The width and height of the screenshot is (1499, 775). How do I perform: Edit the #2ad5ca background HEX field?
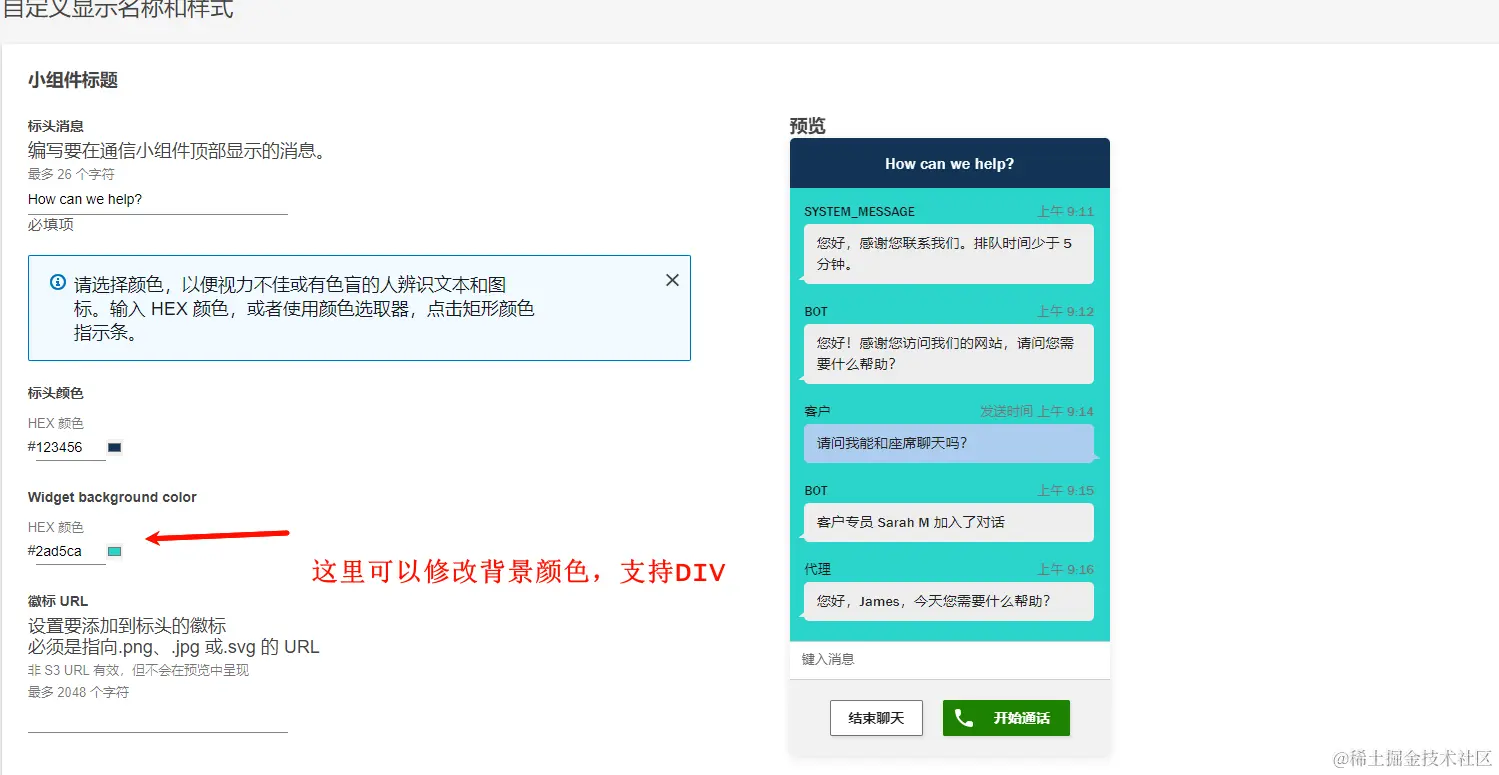[x=70, y=551]
